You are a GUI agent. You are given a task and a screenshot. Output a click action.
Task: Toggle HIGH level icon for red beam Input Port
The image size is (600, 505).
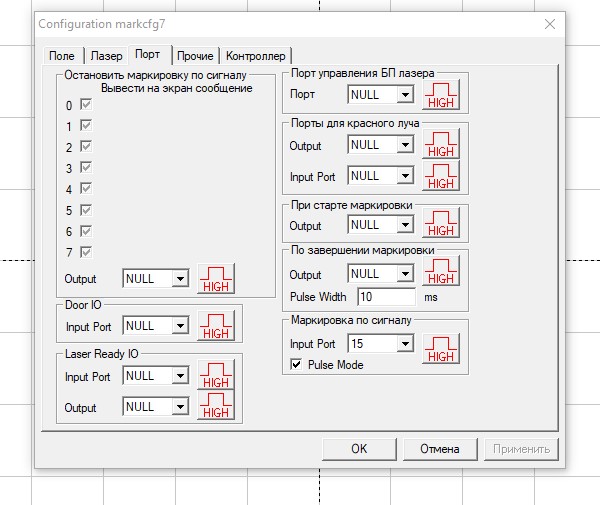point(441,176)
